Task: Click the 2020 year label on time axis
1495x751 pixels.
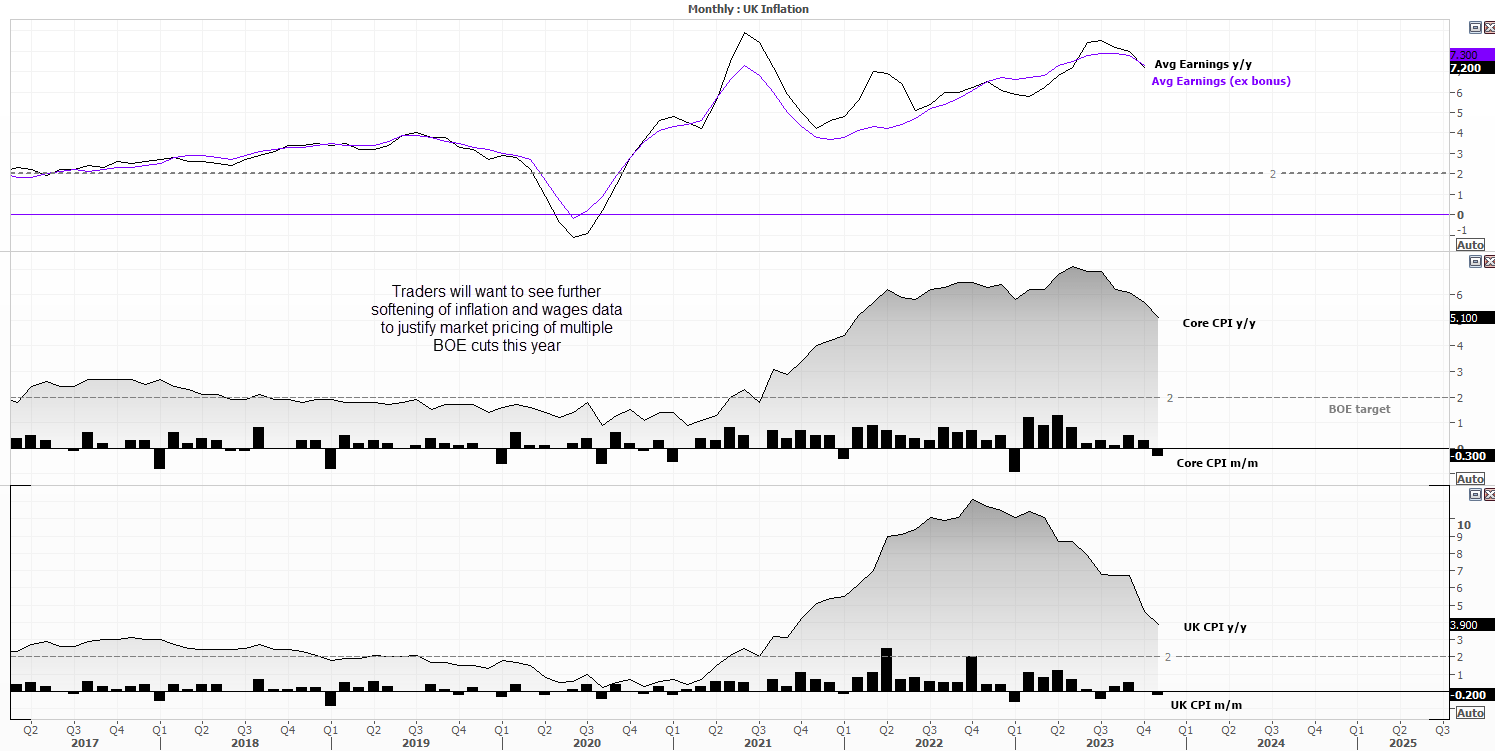Action: click(587, 743)
